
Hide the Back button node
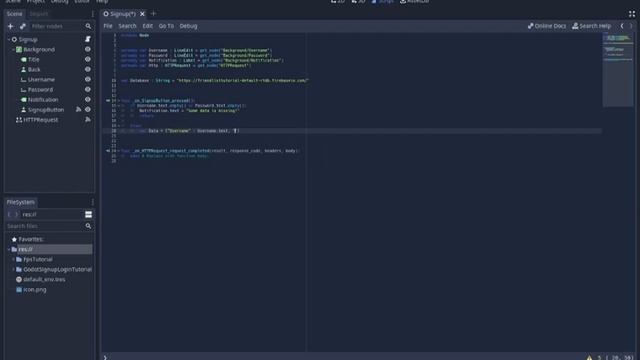tap(88, 69)
